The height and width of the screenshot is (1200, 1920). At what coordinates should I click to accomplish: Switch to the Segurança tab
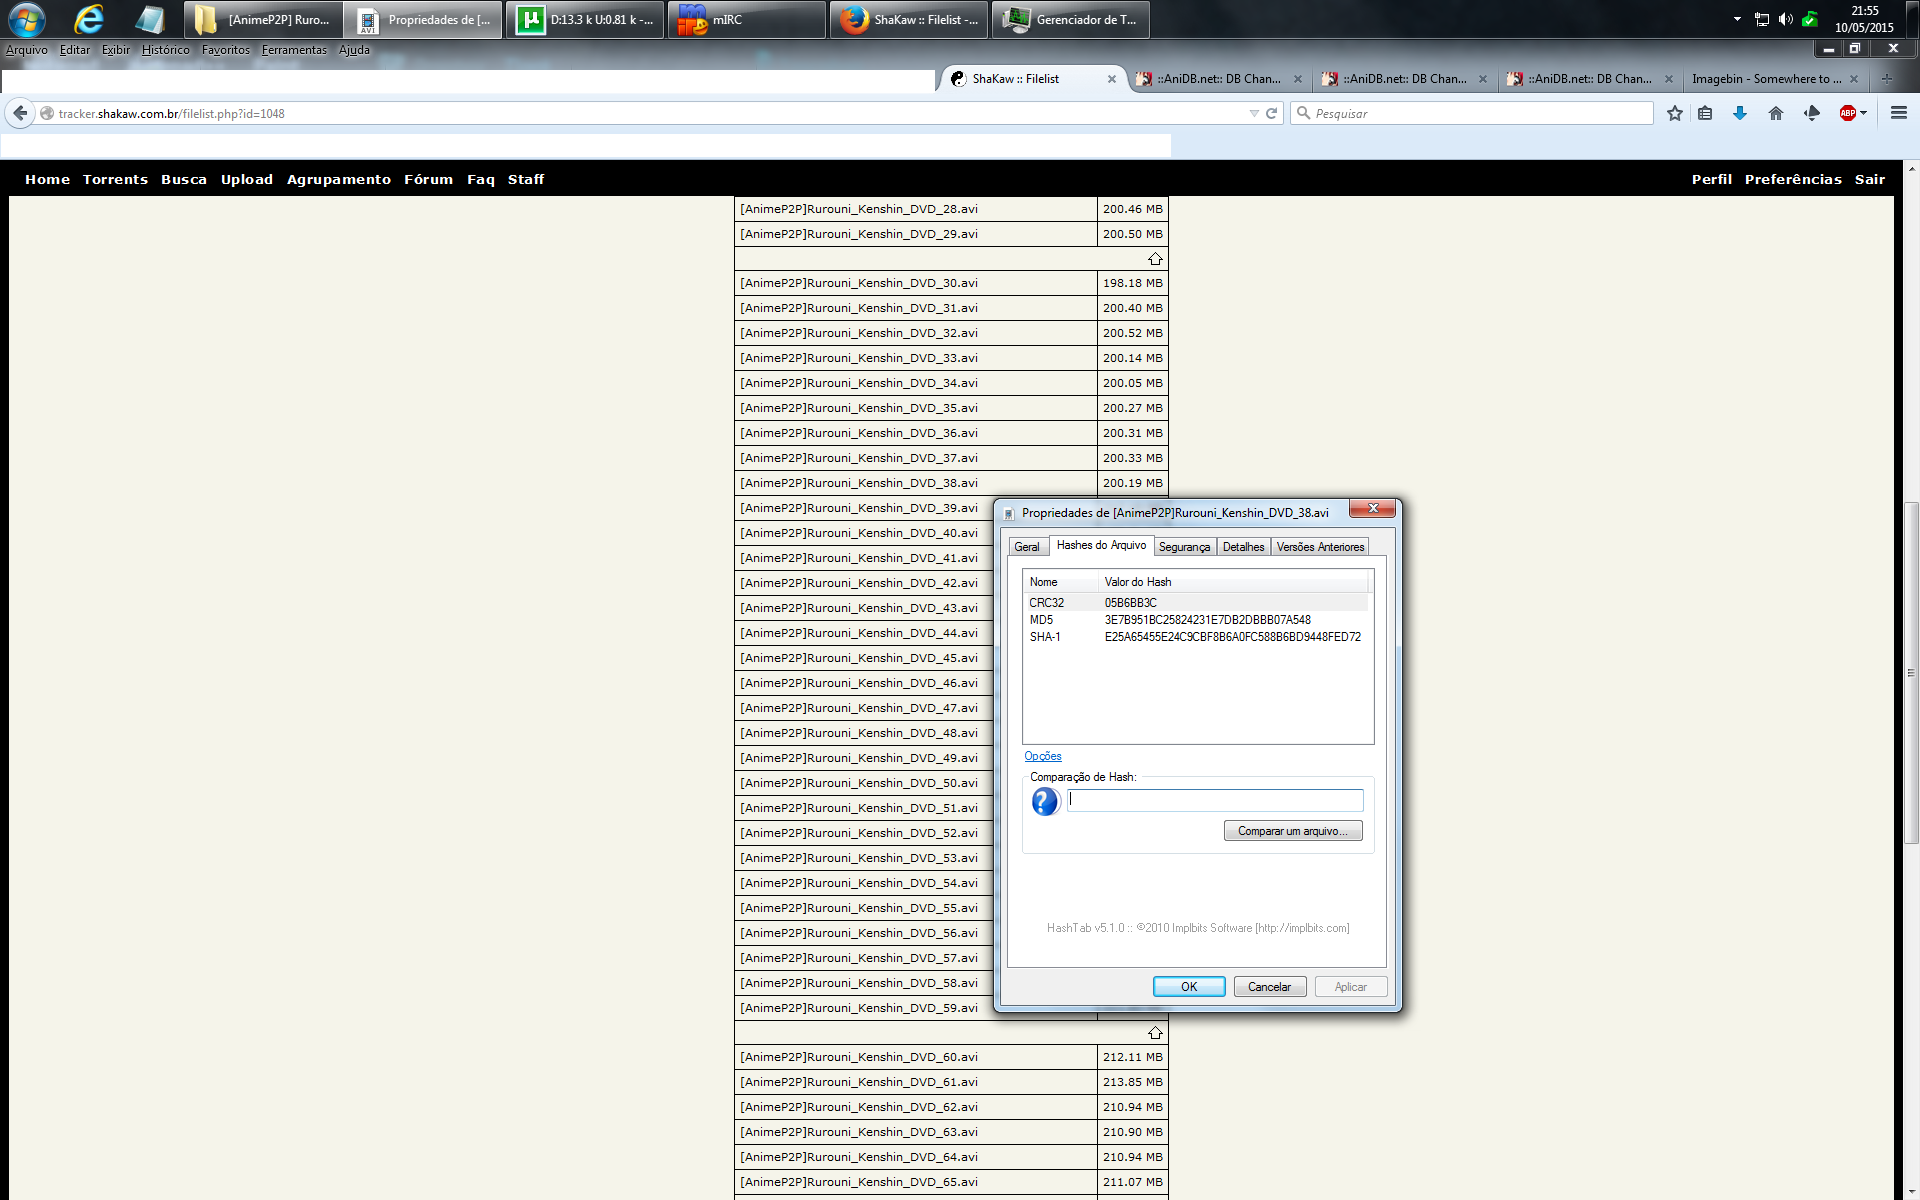click(1184, 547)
